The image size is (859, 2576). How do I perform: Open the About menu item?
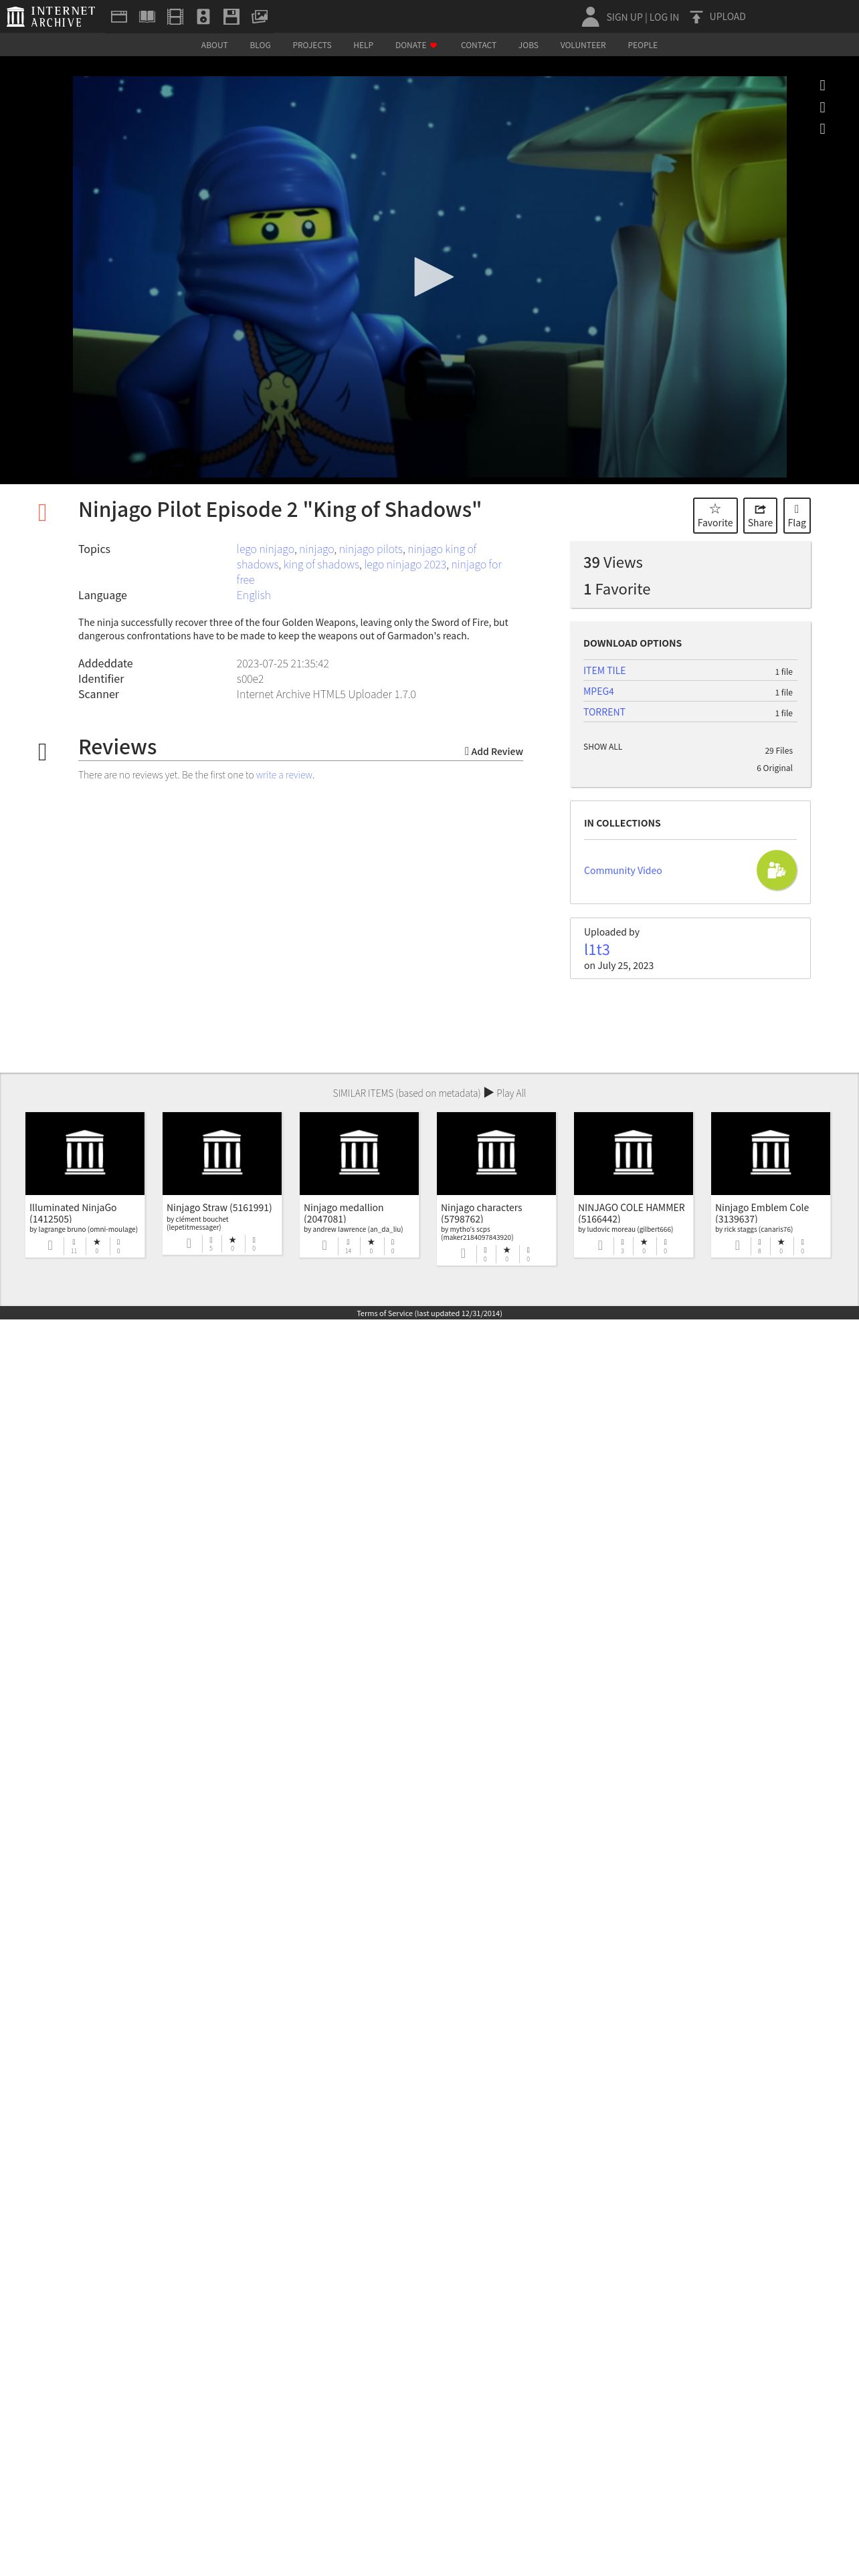tap(214, 45)
